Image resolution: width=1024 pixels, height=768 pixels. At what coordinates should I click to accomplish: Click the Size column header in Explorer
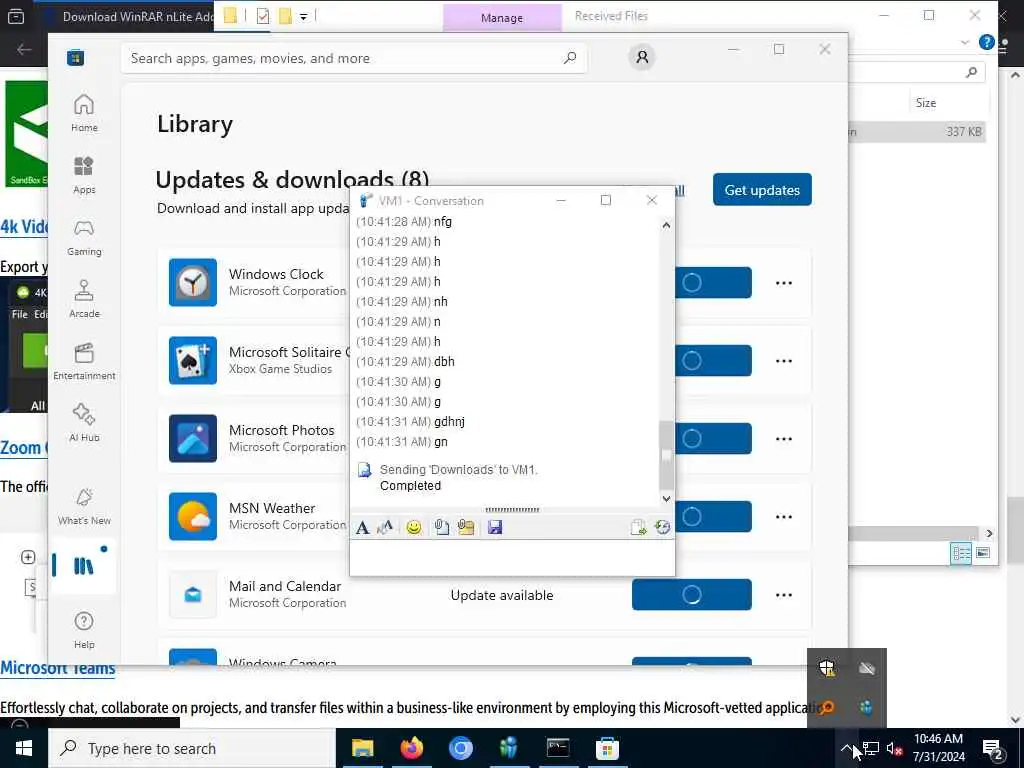[x=925, y=103]
